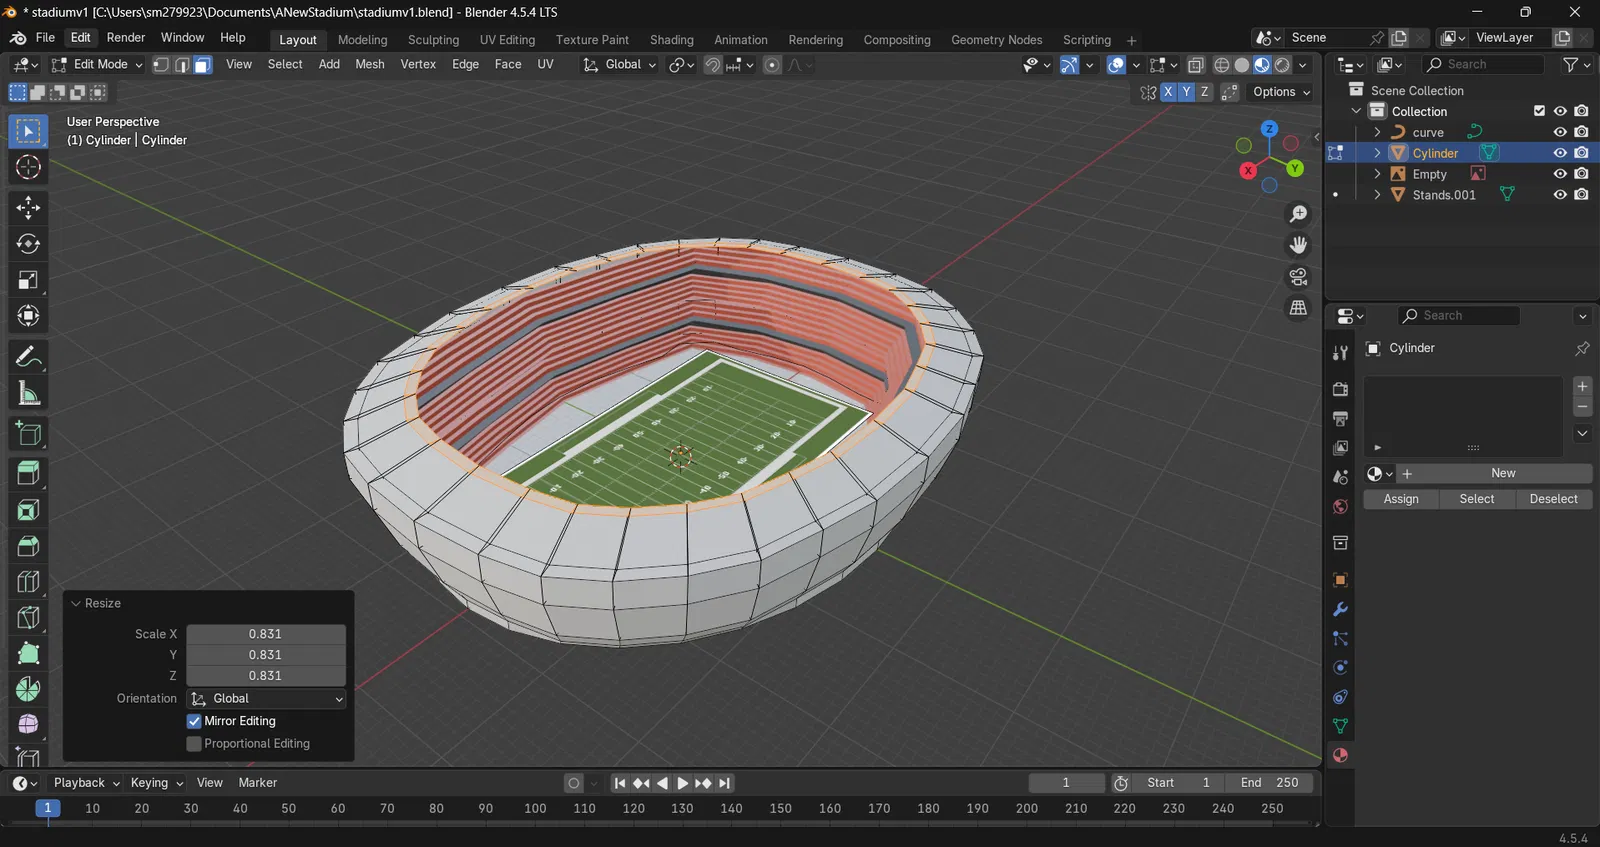Activate the Scale tool
The height and width of the screenshot is (847, 1600).
28,280
